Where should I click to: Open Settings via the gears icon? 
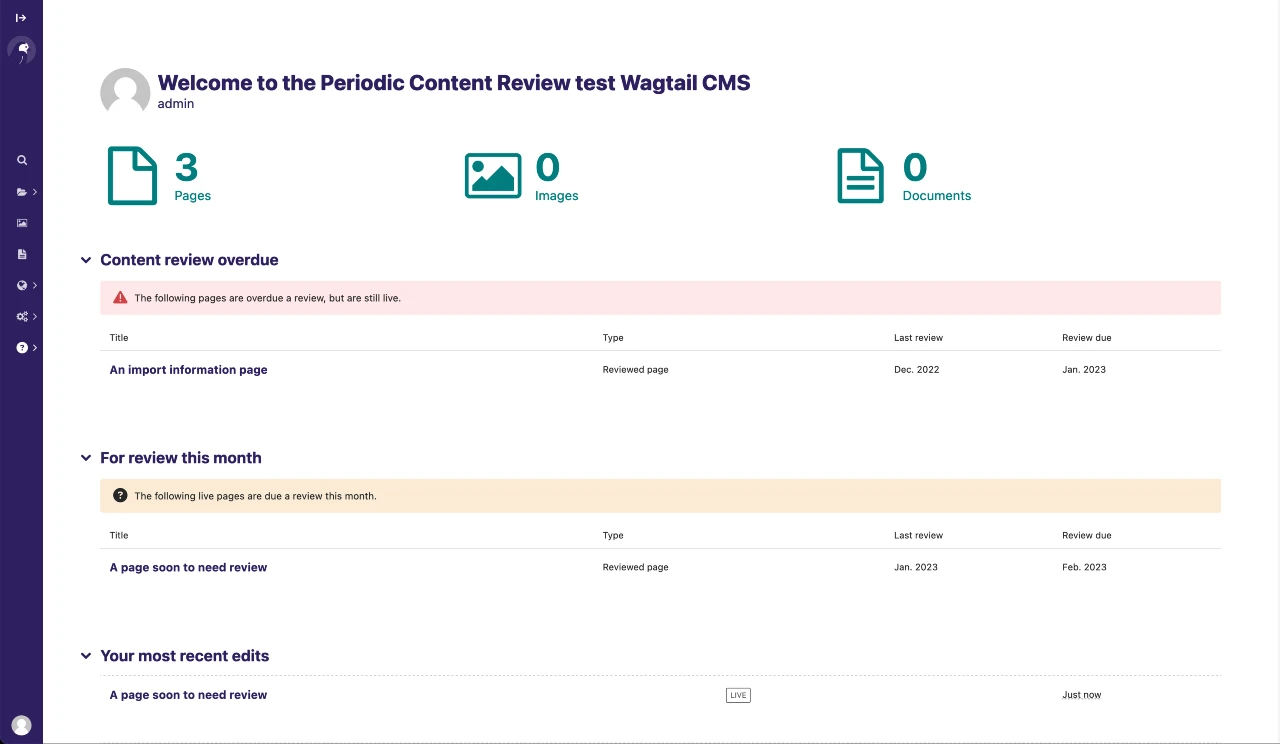21,315
